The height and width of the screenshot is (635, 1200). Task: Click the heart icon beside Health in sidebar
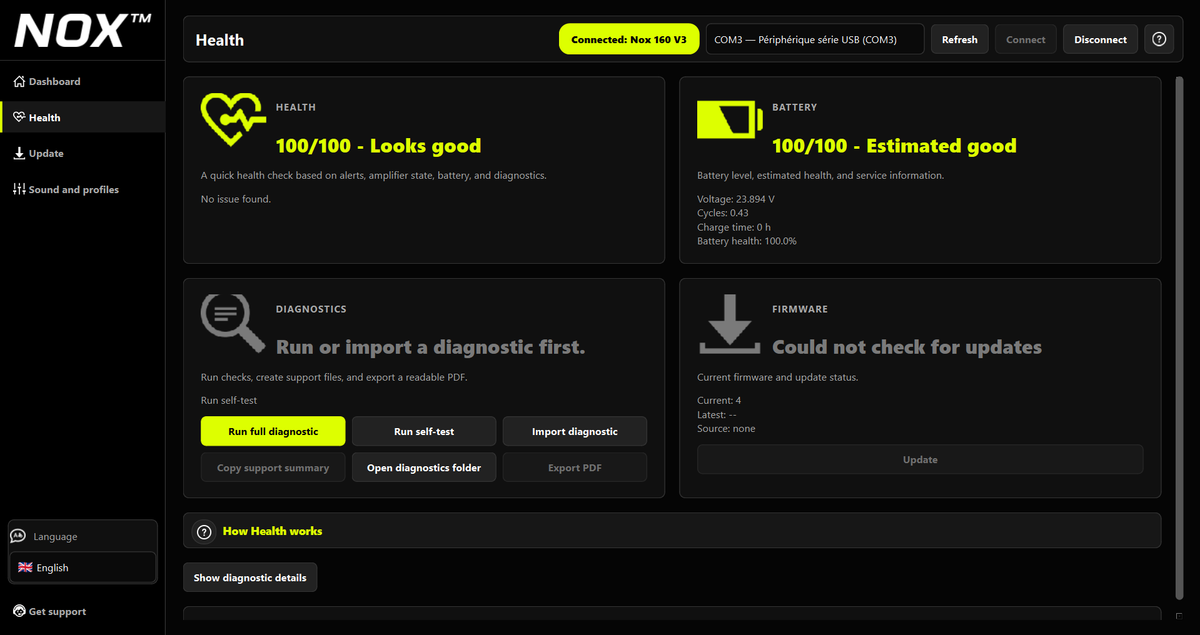click(x=19, y=117)
